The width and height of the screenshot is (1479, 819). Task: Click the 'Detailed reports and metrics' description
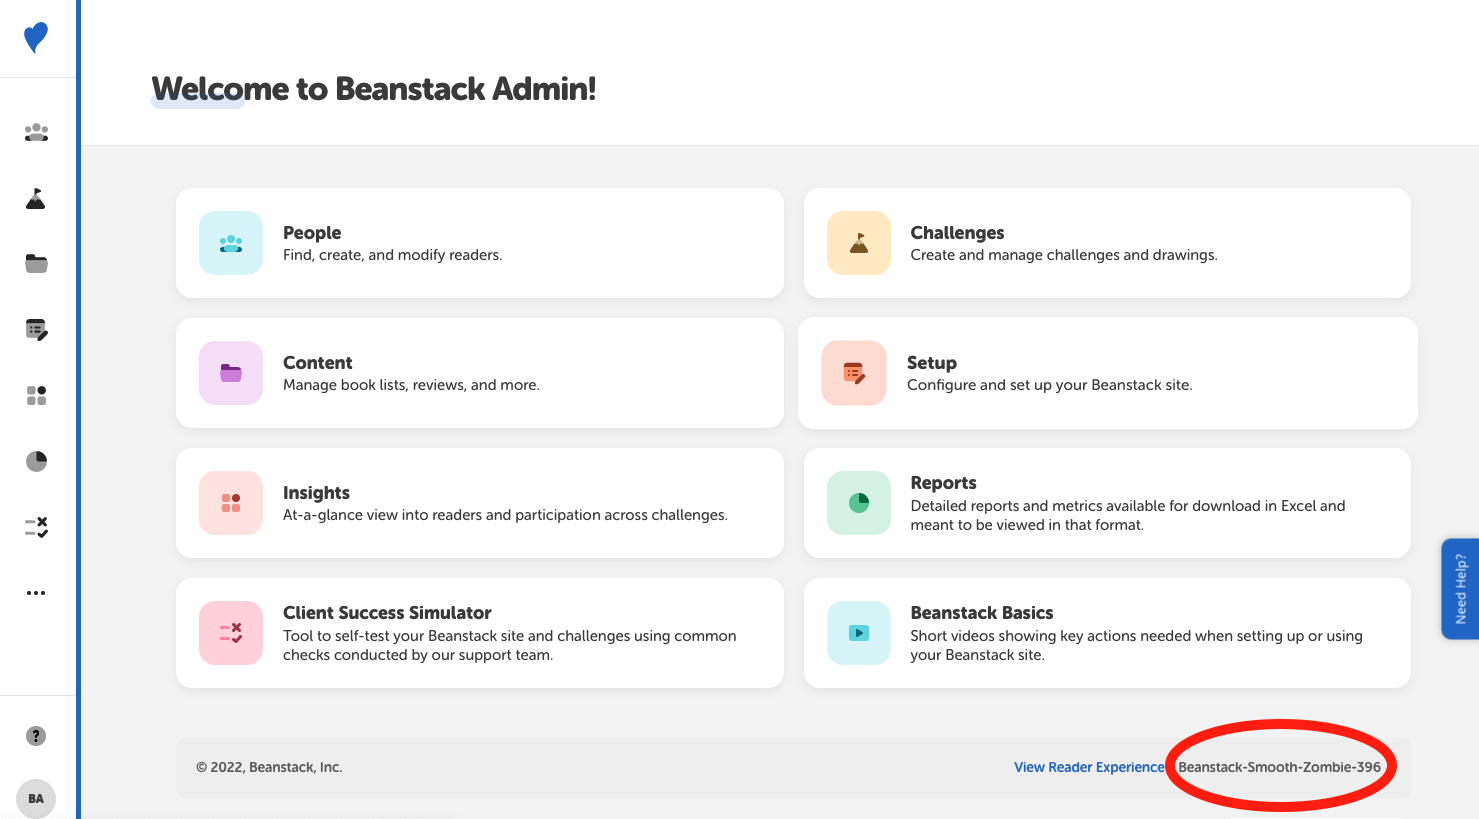pyautogui.click(x=1128, y=515)
